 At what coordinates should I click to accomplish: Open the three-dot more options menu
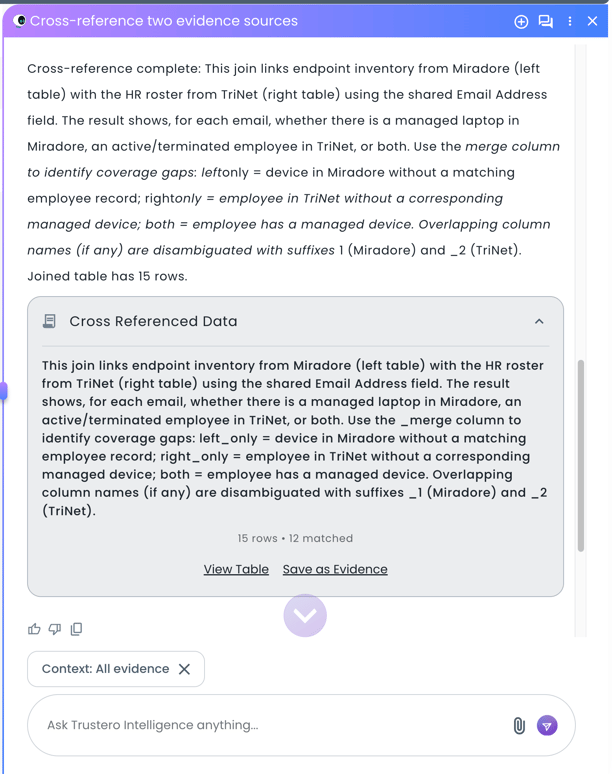[x=570, y=21]
